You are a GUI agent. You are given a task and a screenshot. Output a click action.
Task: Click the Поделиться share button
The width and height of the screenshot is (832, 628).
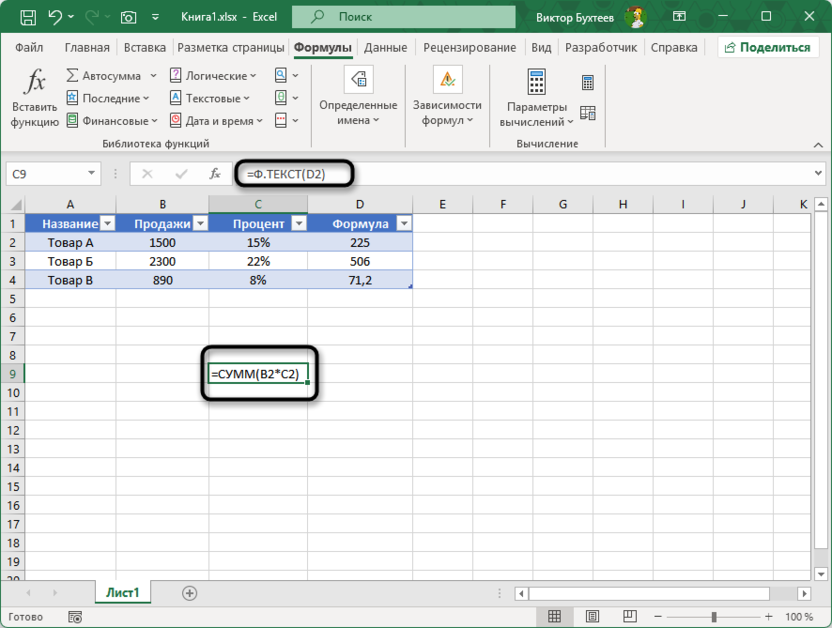click(765, 47)
